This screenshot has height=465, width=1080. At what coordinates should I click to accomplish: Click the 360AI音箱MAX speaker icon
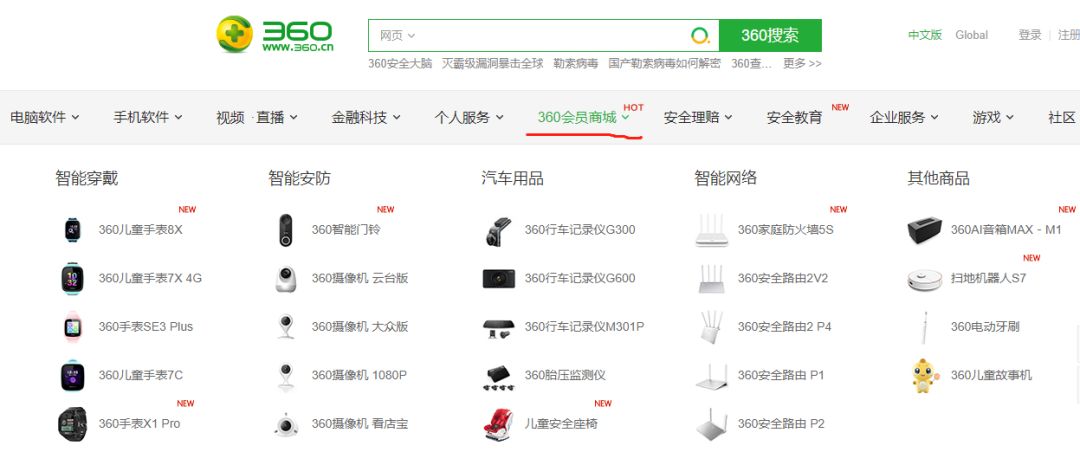pos(924,230)
